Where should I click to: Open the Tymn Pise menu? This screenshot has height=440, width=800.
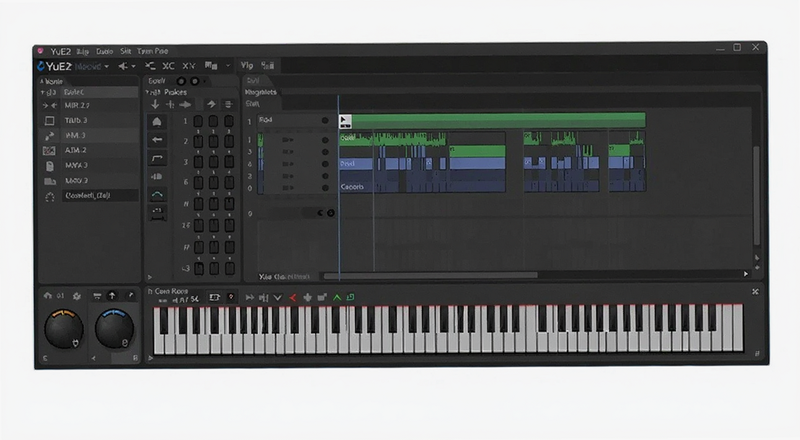[x=153, y=51]
